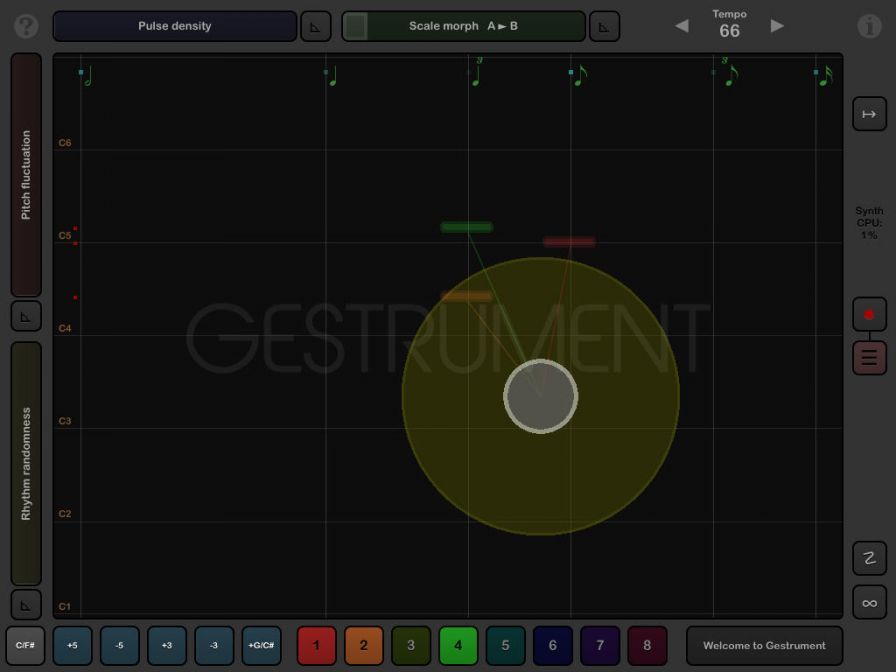Select the squiggle curve icon on right sidebar
Viewport: 896px width, 672px height.
pyautogui.click(x=869, y=558)
